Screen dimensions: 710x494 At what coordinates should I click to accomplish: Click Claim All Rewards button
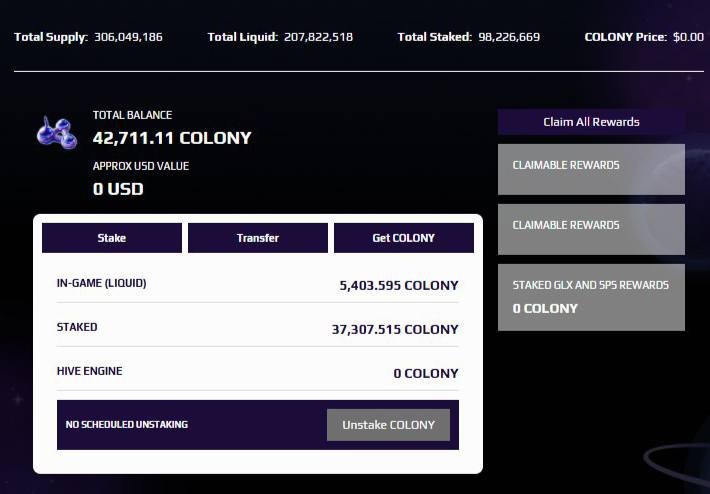click(x=591, y=122)
